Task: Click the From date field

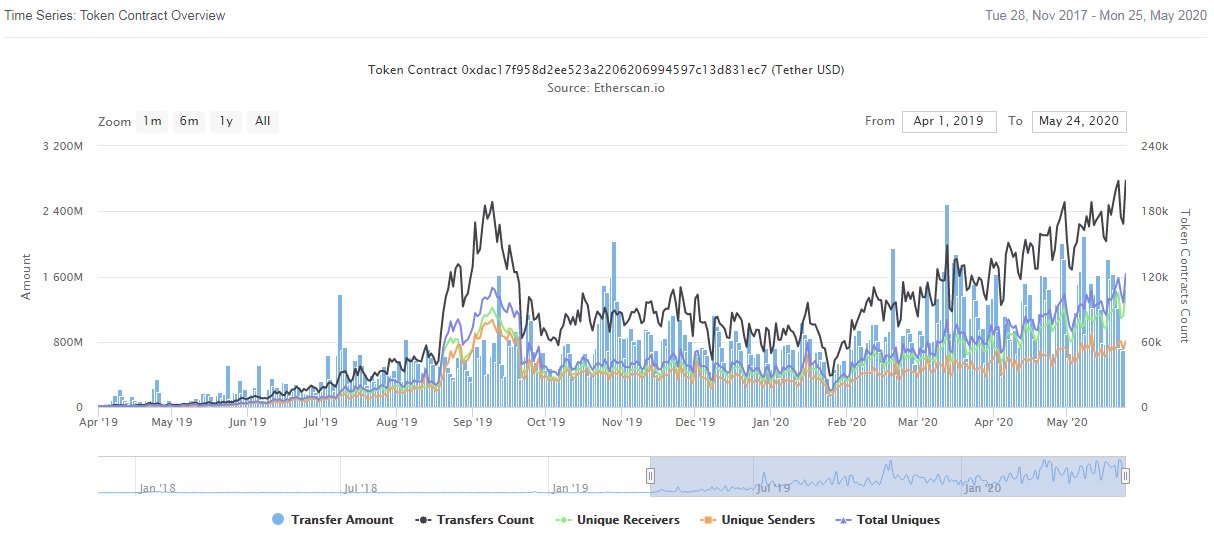Action: coord(949,121)
